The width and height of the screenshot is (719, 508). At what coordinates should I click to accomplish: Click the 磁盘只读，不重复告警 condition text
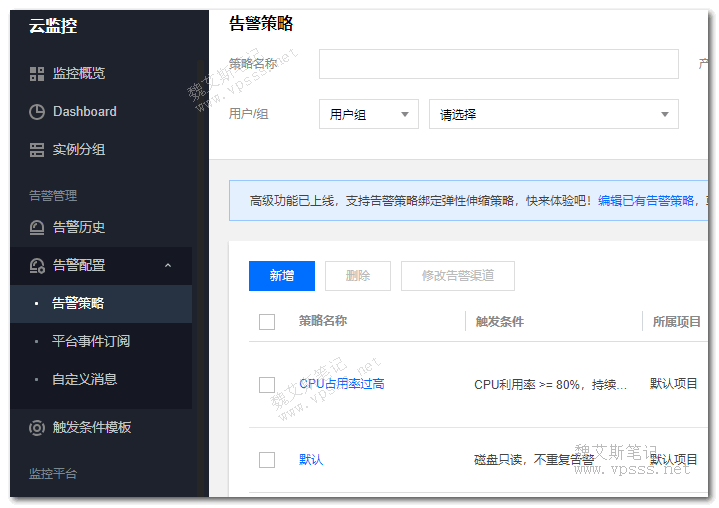coord(534,459)
